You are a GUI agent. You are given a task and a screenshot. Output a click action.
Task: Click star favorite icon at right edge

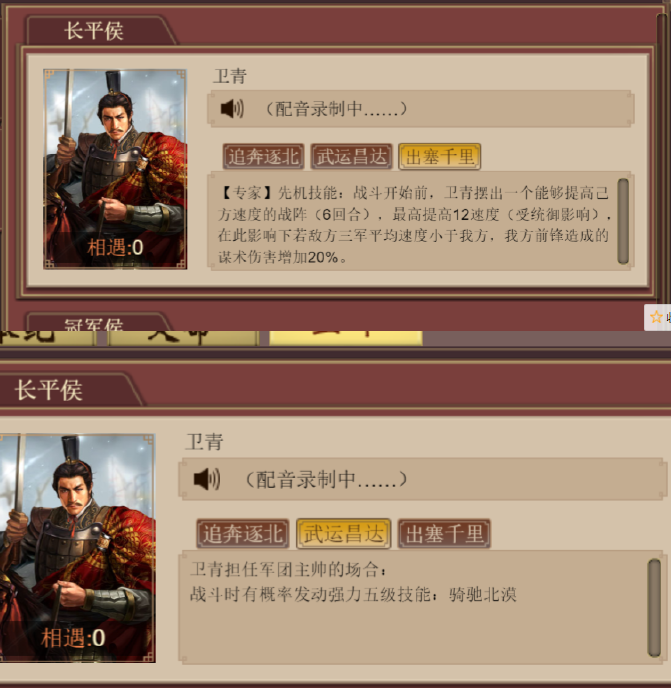point(656,317)
